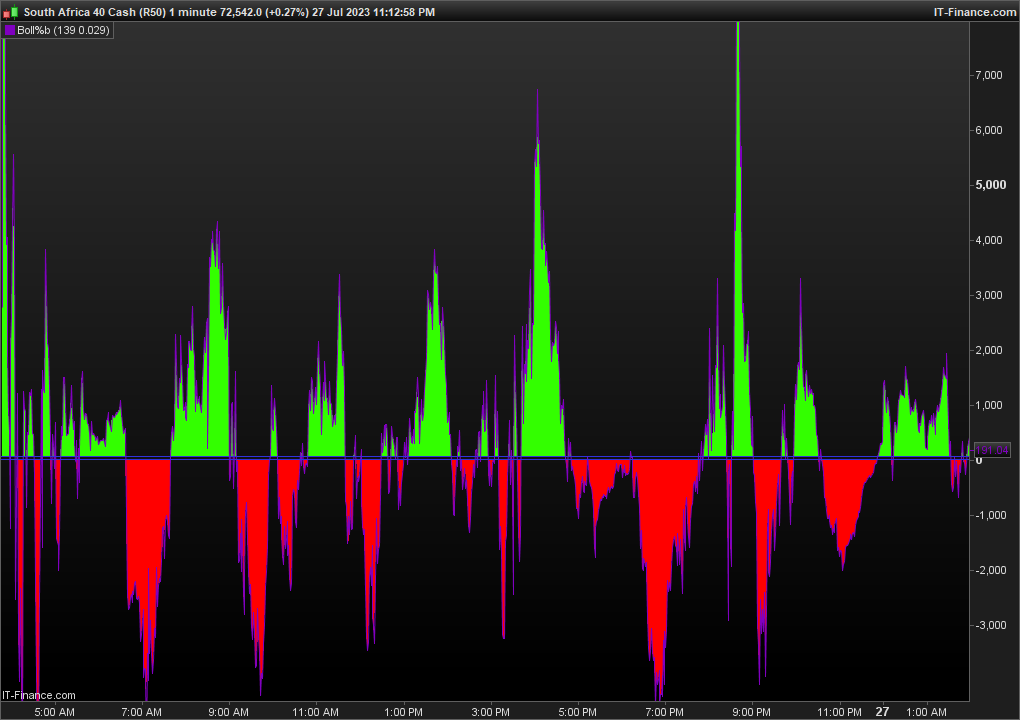The height and width of the screenshot is (720, 1020).
Task: Click the current value label 191.04
Action: pyautogui.click(x=991, y=450)
